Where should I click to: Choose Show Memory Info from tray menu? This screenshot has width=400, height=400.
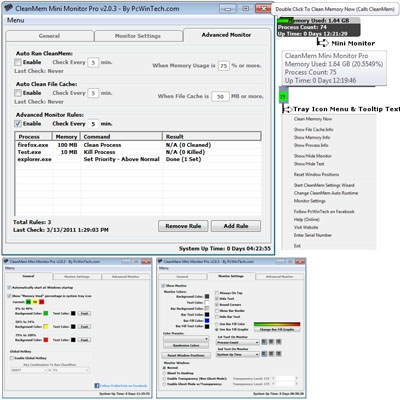[312, 137]
